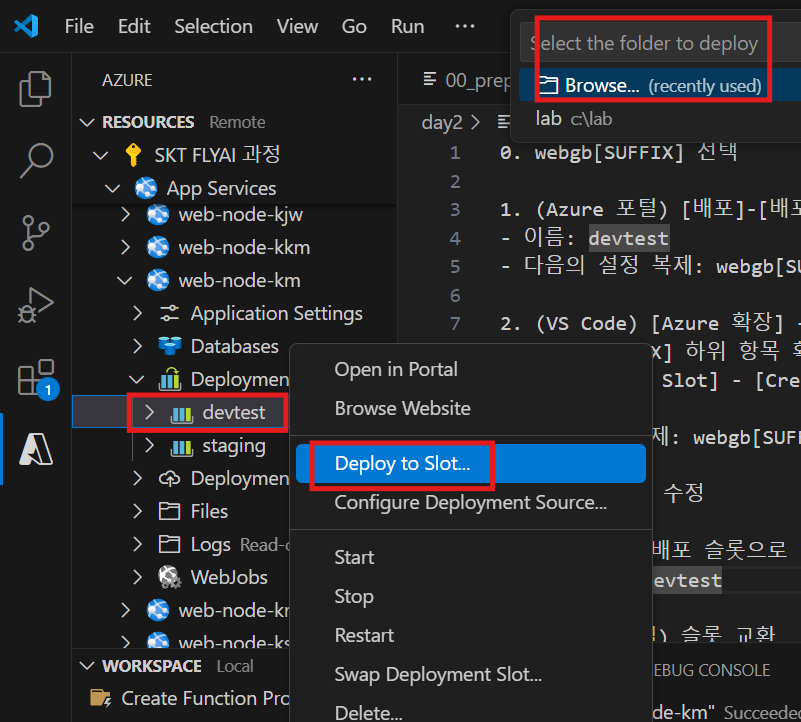Choose Delete... from context menu
The image size is (801, 722).
[470, 712]
